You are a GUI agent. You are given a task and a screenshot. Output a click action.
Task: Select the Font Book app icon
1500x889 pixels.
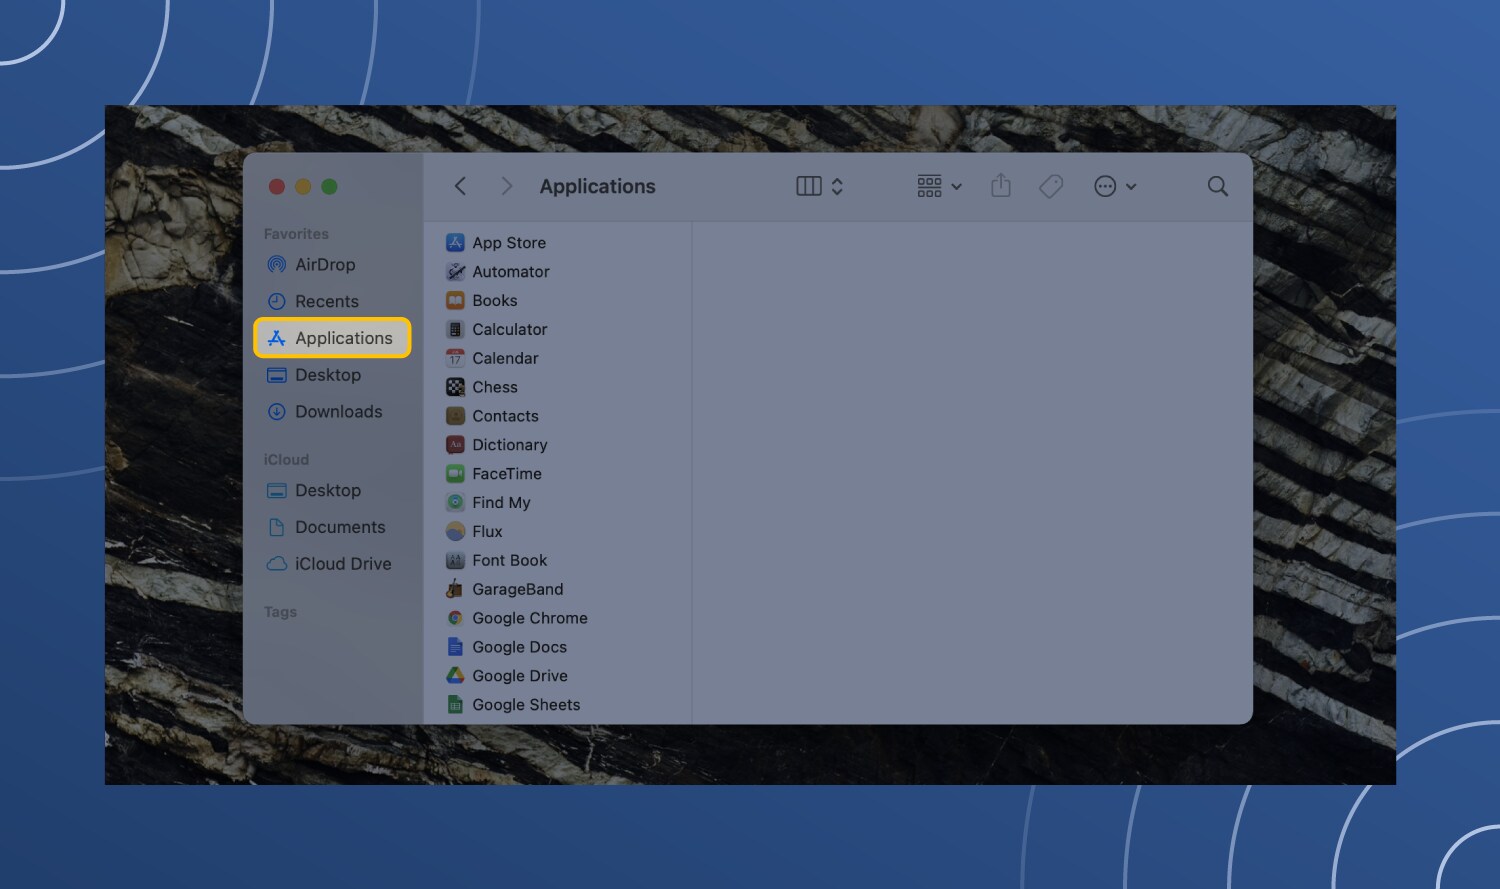pyautogui.click(x=455, y=560)
